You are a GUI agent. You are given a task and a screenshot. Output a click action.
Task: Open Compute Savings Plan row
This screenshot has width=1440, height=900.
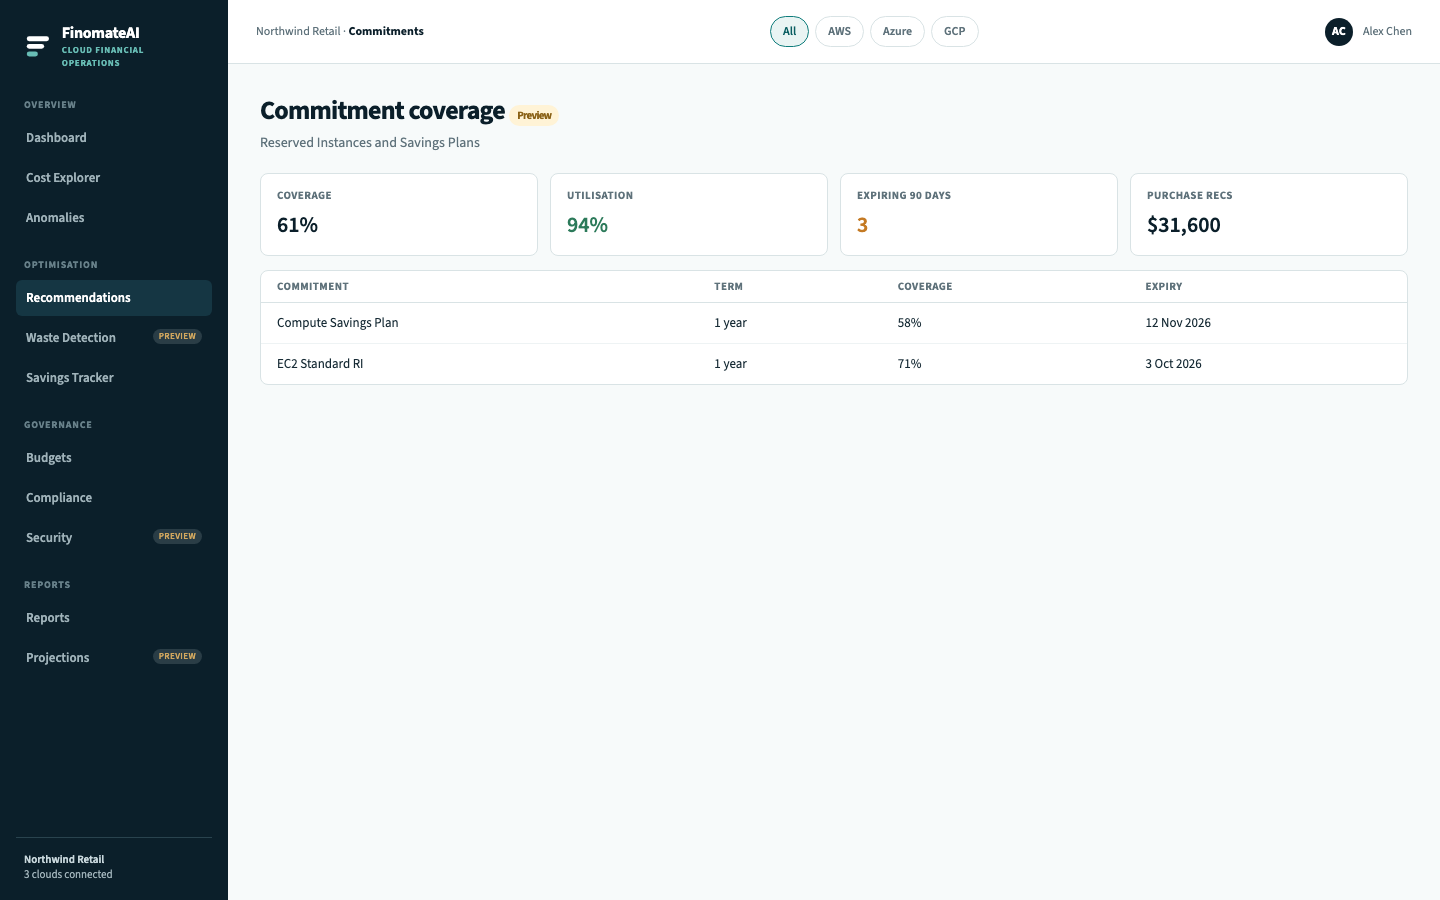pos(834,323)
